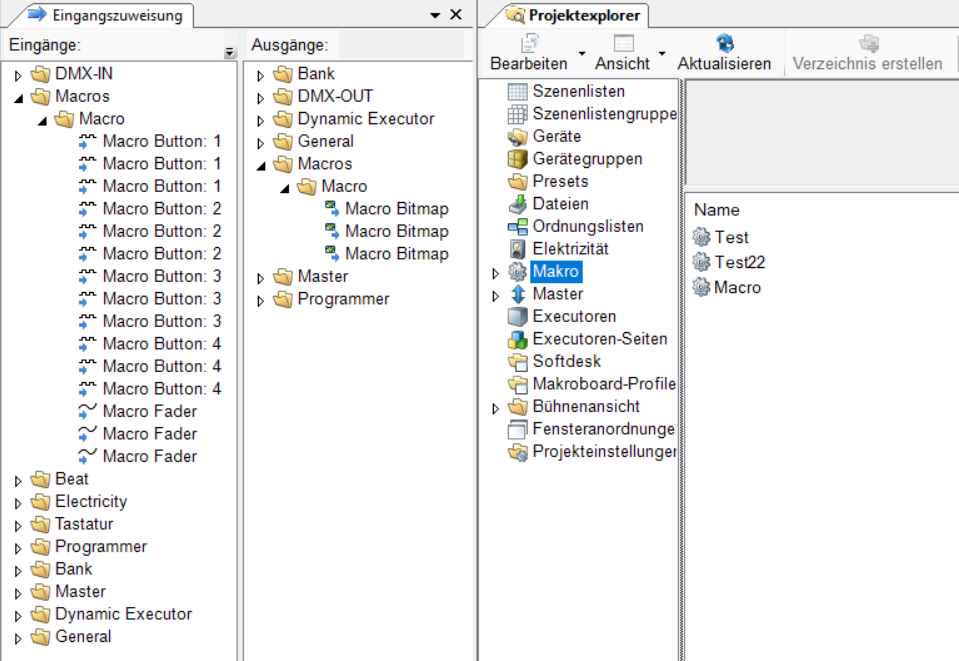Click the Aktualisieren refresh icon
This screenshot has height=661, width=959.
click(x=725, y=43)
